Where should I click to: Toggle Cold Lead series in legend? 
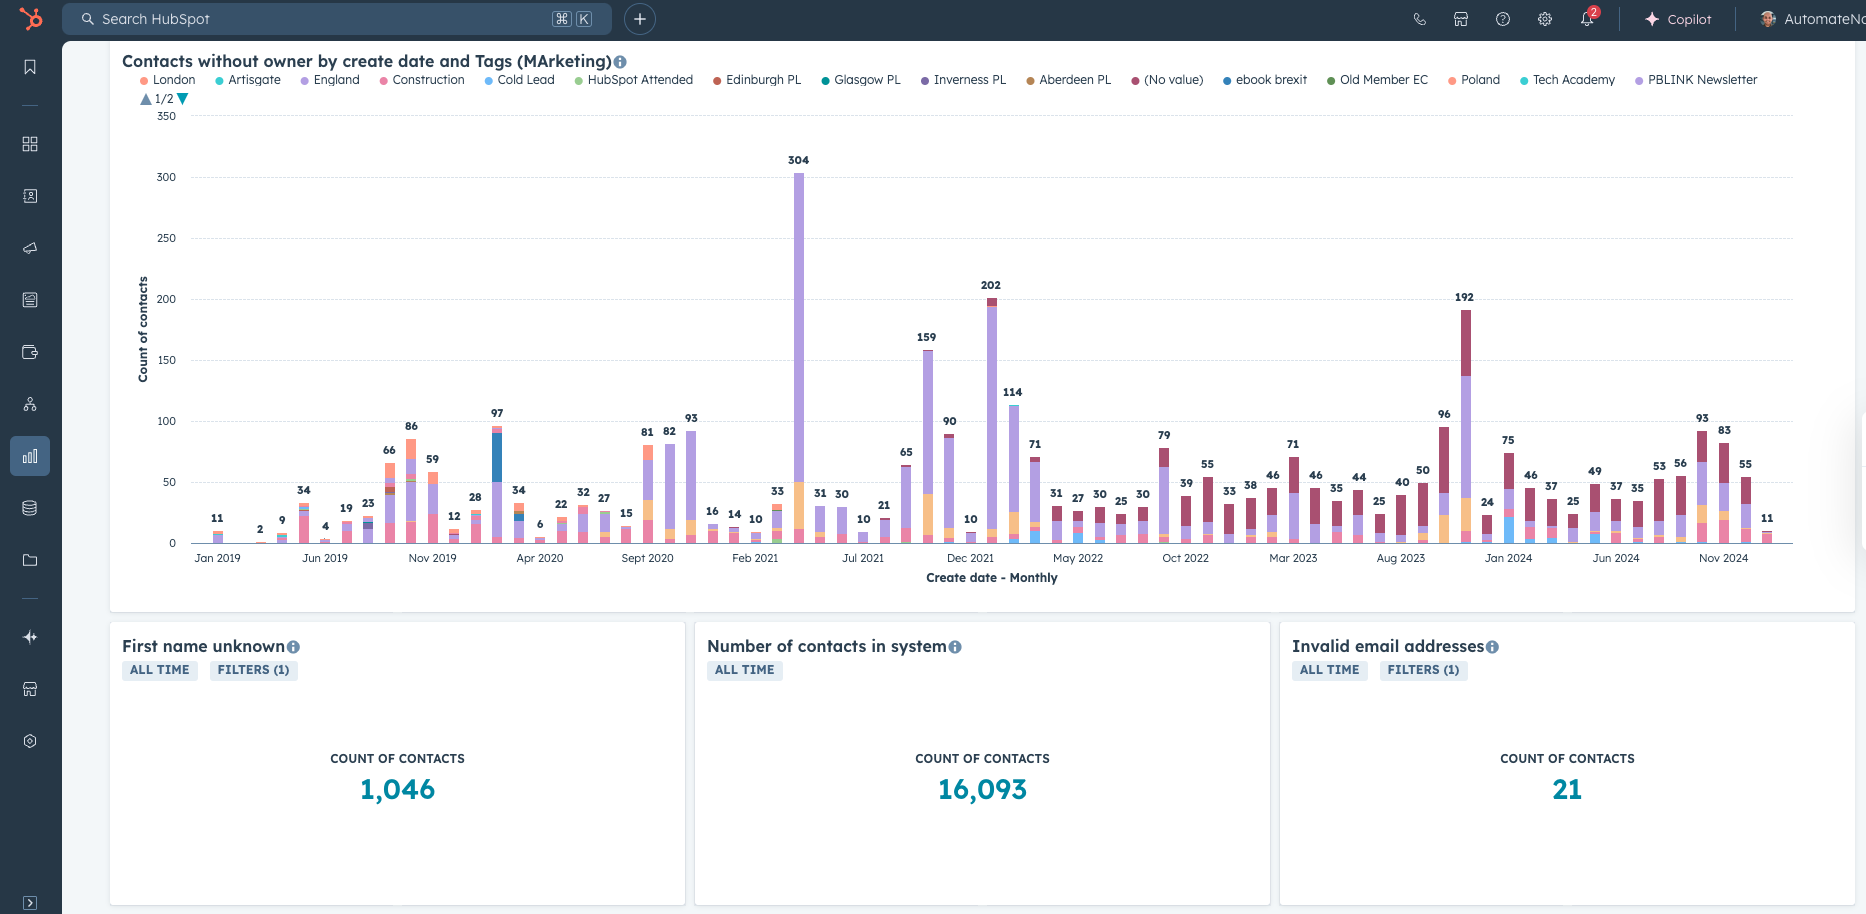tap(520, 80)
